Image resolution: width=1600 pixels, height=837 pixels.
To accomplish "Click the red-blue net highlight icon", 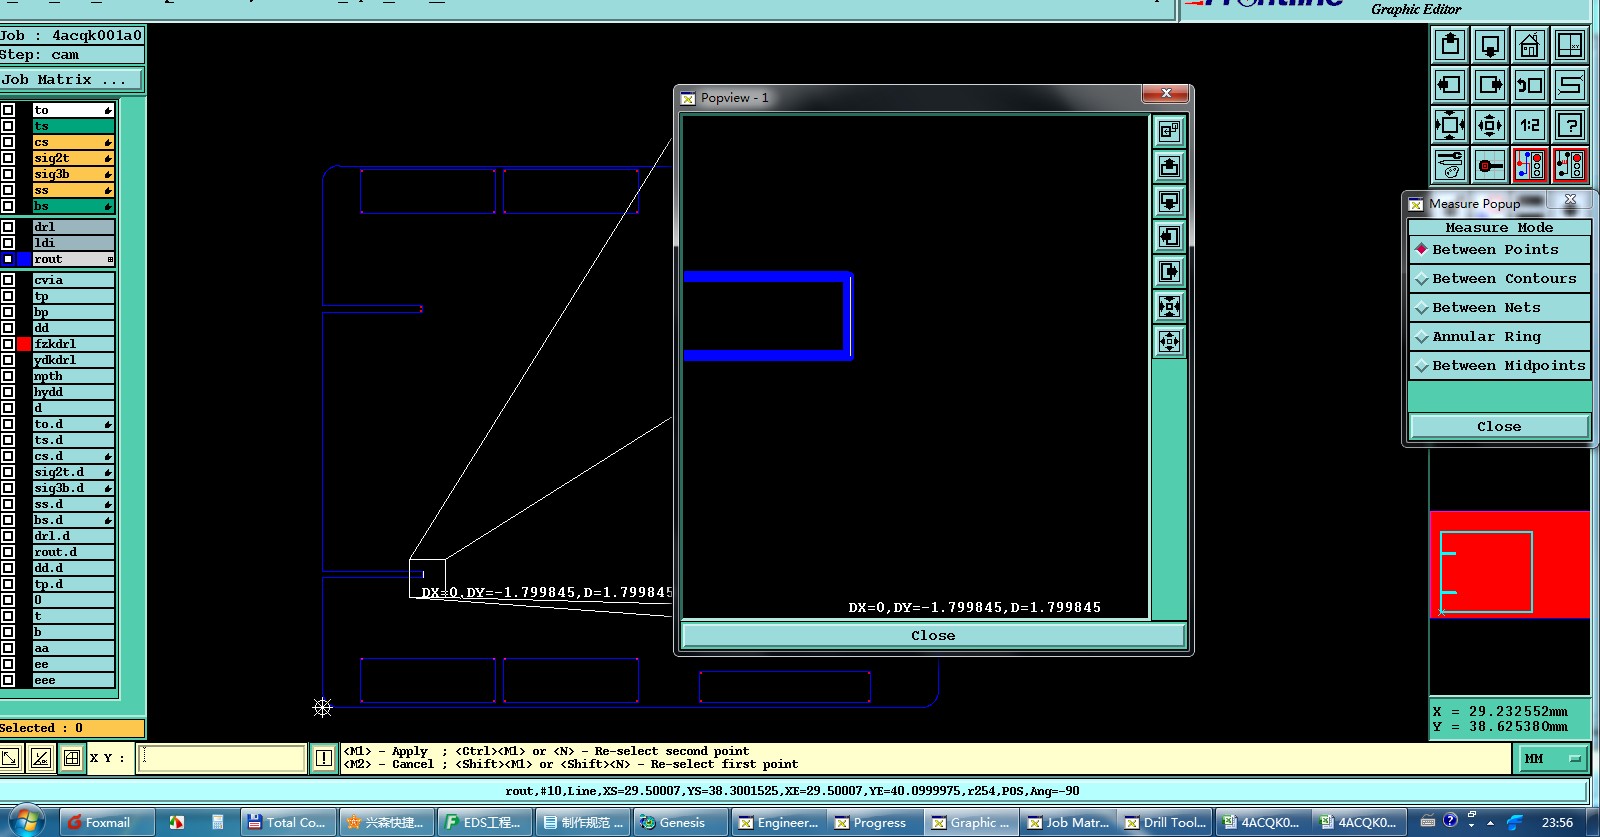I will click(1530, 165).
